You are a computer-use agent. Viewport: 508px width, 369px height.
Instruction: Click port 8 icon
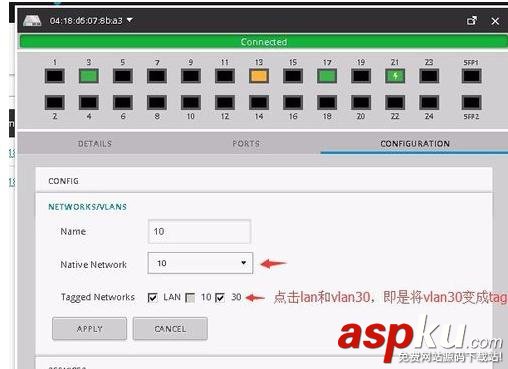[x=157, y=103]
